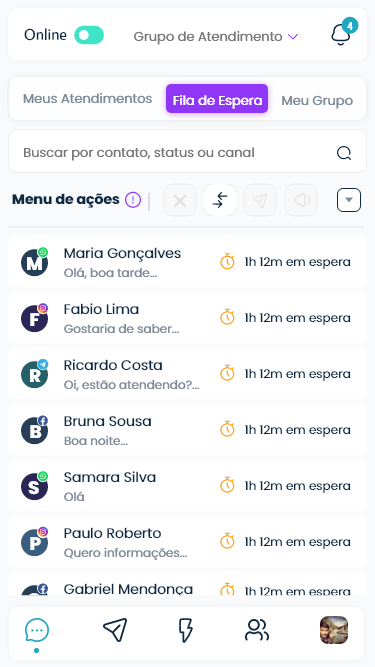This screenshot has height=667, width=375.
Task: Click the paper plane action in Menu de ações
Action: pyautogui.click(x=260, y=200)
